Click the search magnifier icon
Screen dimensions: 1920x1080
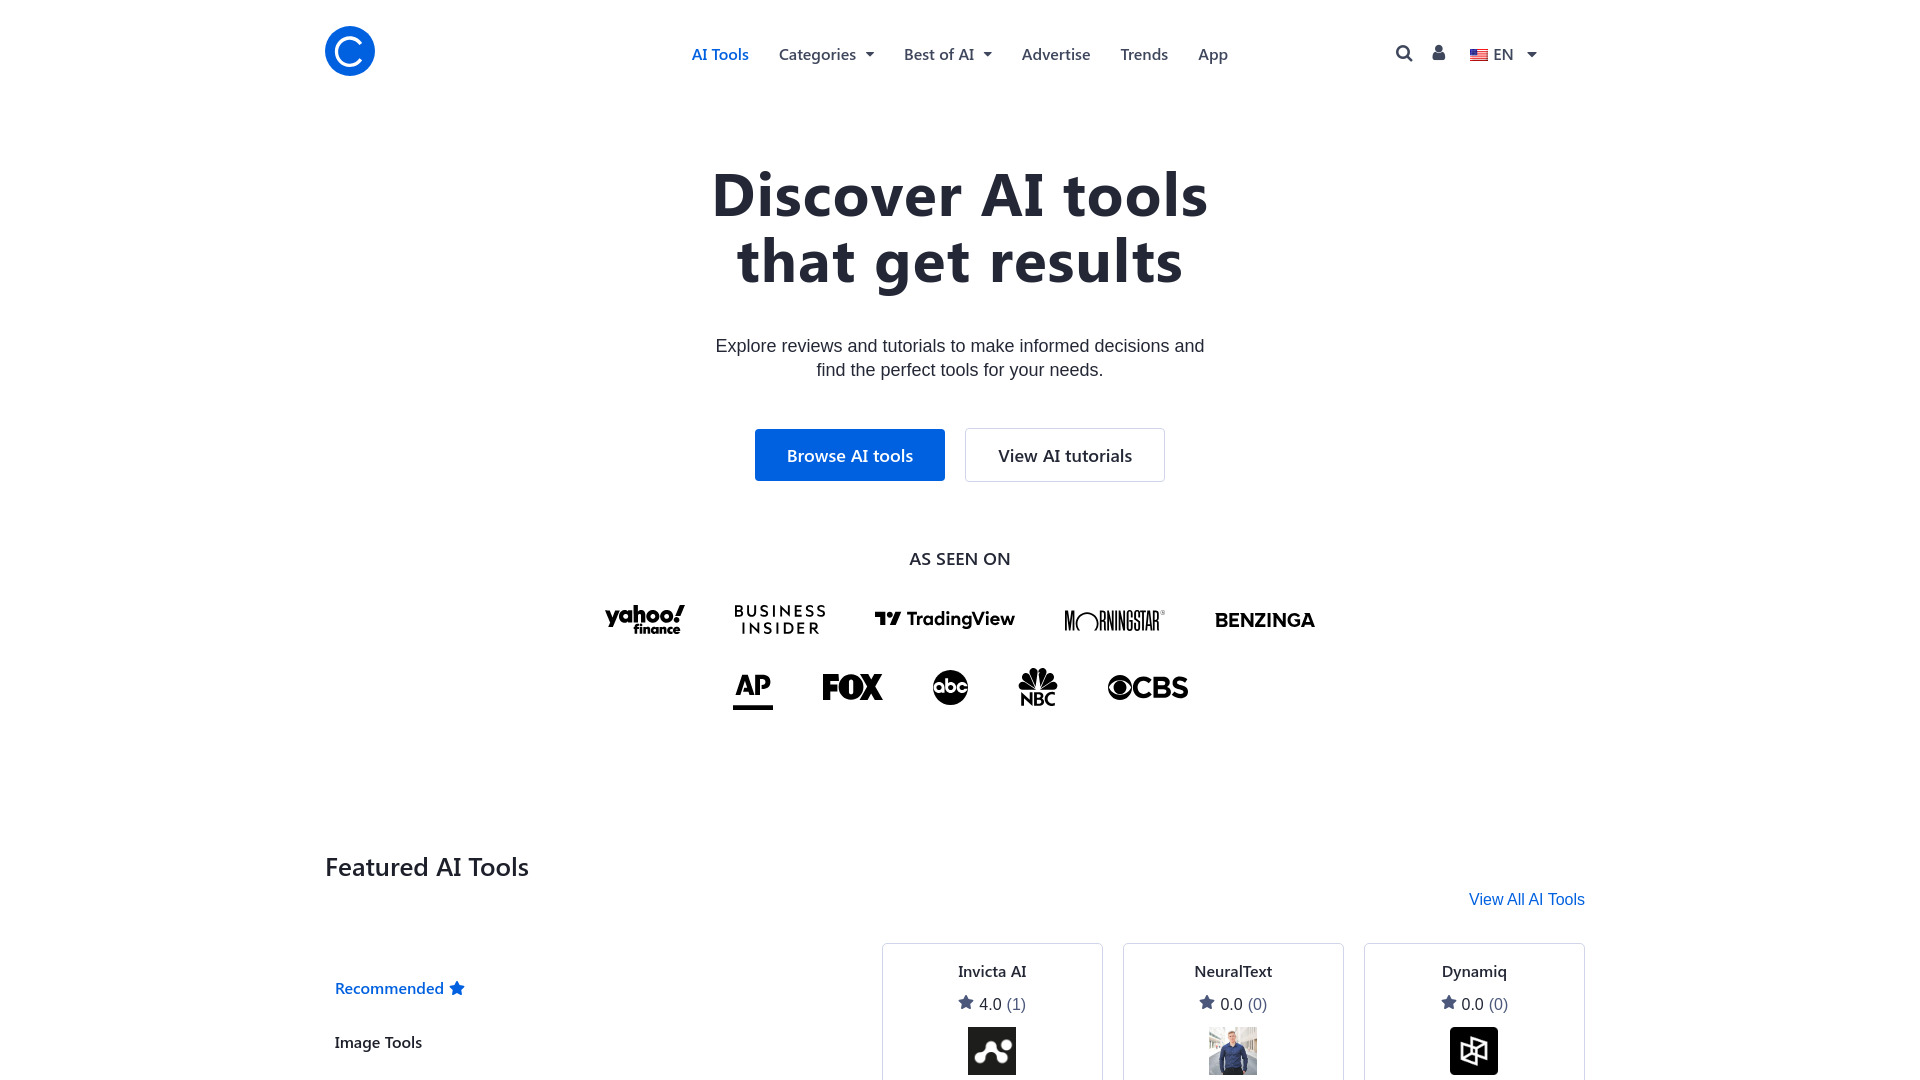click(x=1404, y=53)
